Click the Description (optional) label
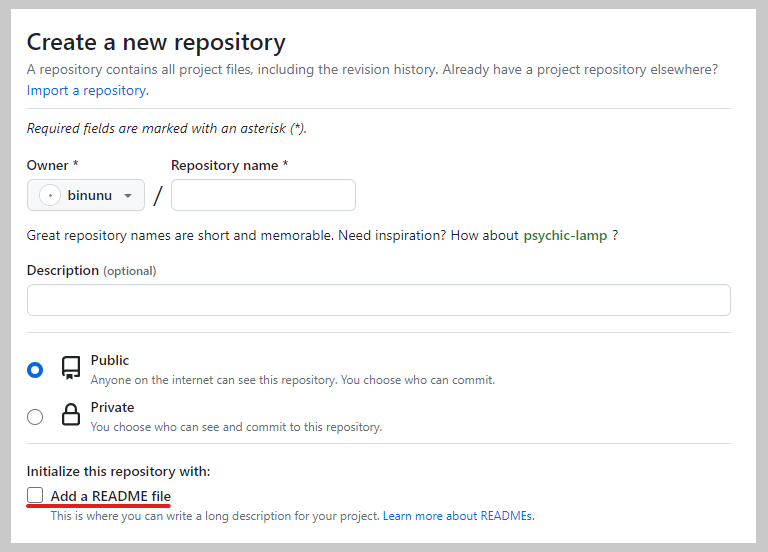The height and width of the screenshot is (552, 768). (92, 270)
